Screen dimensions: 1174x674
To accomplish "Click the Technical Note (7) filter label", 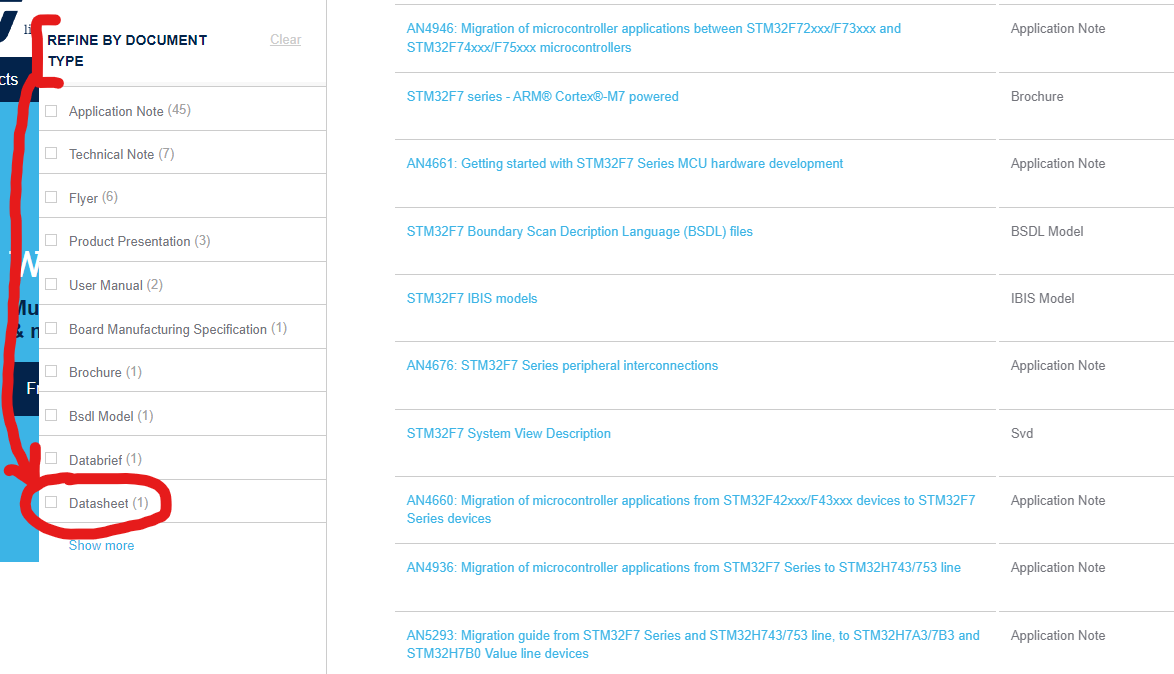I will 121,154.
